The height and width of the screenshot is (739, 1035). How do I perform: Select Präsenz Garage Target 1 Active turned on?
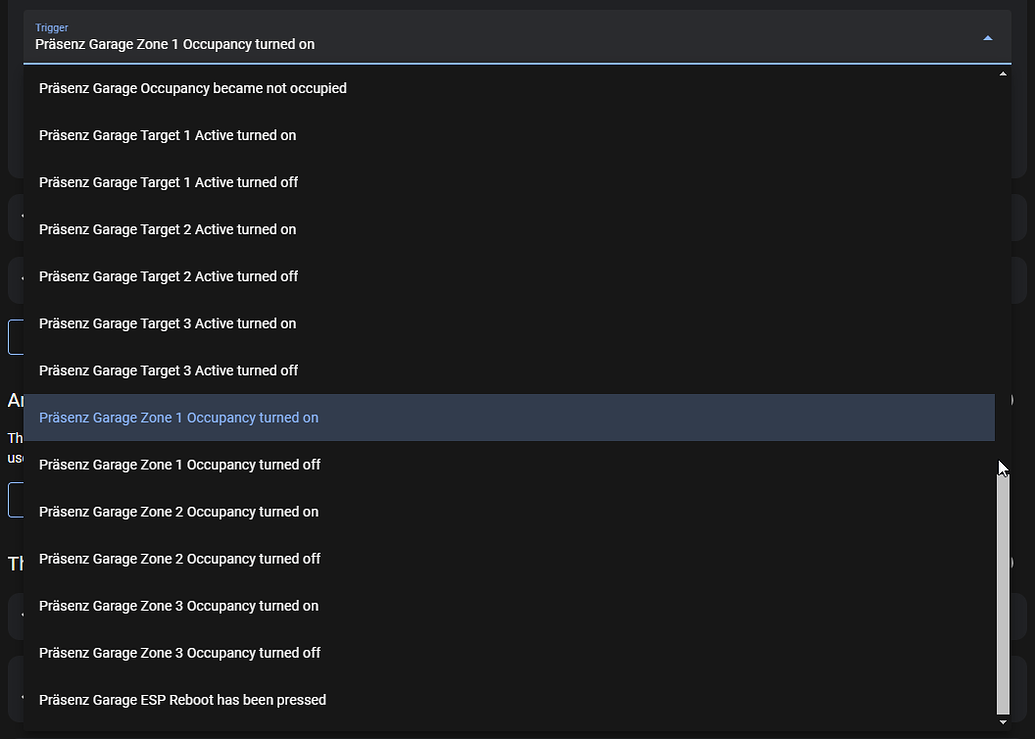pos(167,135)
